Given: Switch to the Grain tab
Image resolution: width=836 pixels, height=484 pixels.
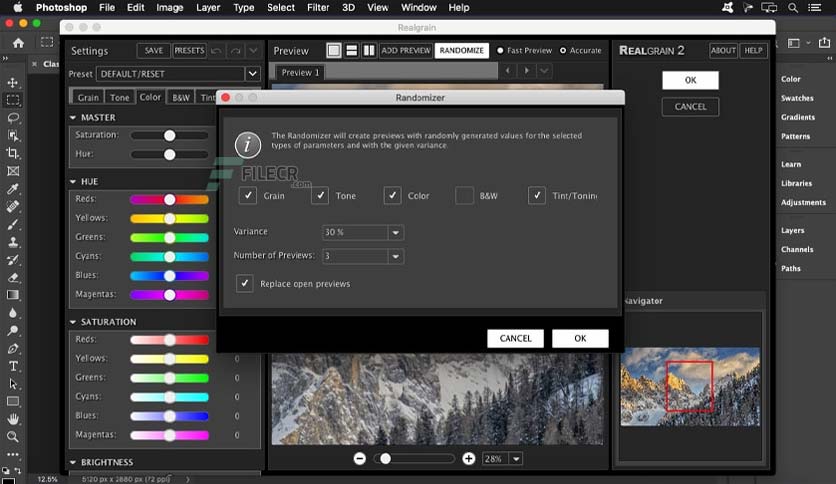Looking at the screenshot, I should (88, 98).
